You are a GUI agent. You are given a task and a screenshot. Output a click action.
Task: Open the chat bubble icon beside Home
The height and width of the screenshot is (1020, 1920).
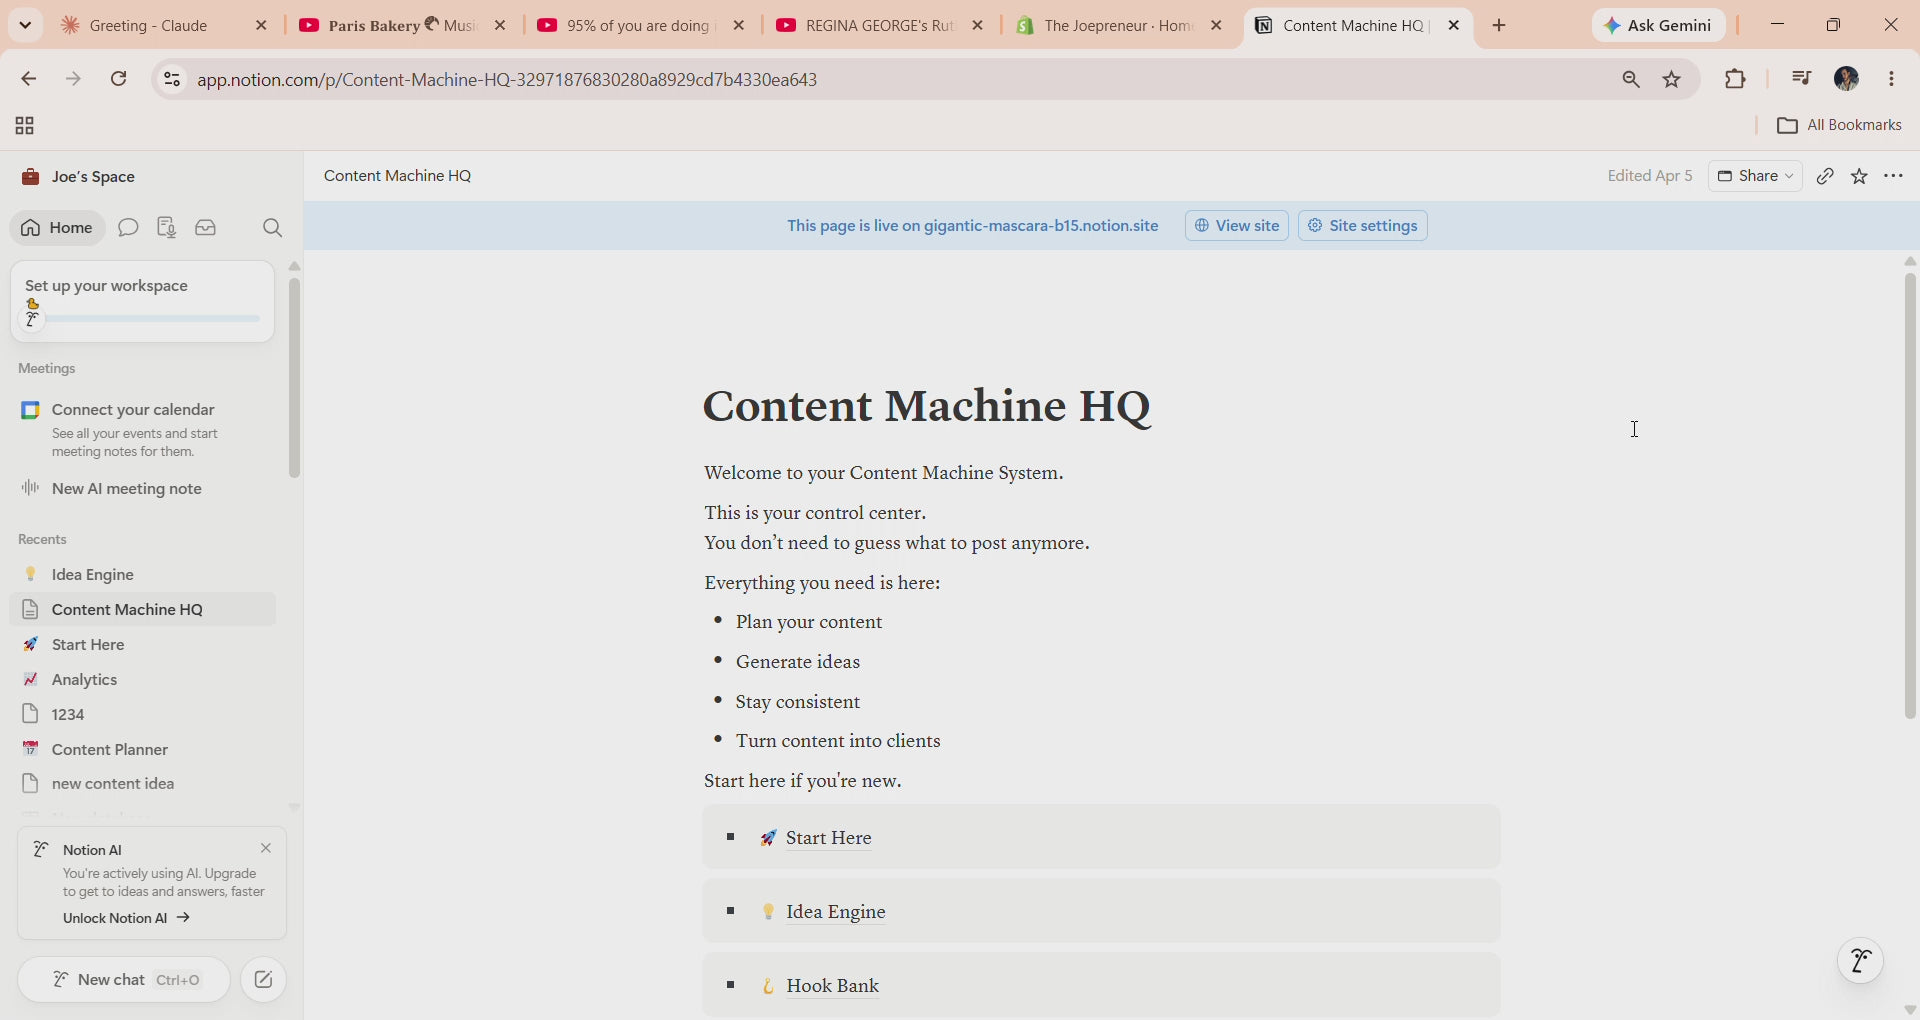point(128,228)
